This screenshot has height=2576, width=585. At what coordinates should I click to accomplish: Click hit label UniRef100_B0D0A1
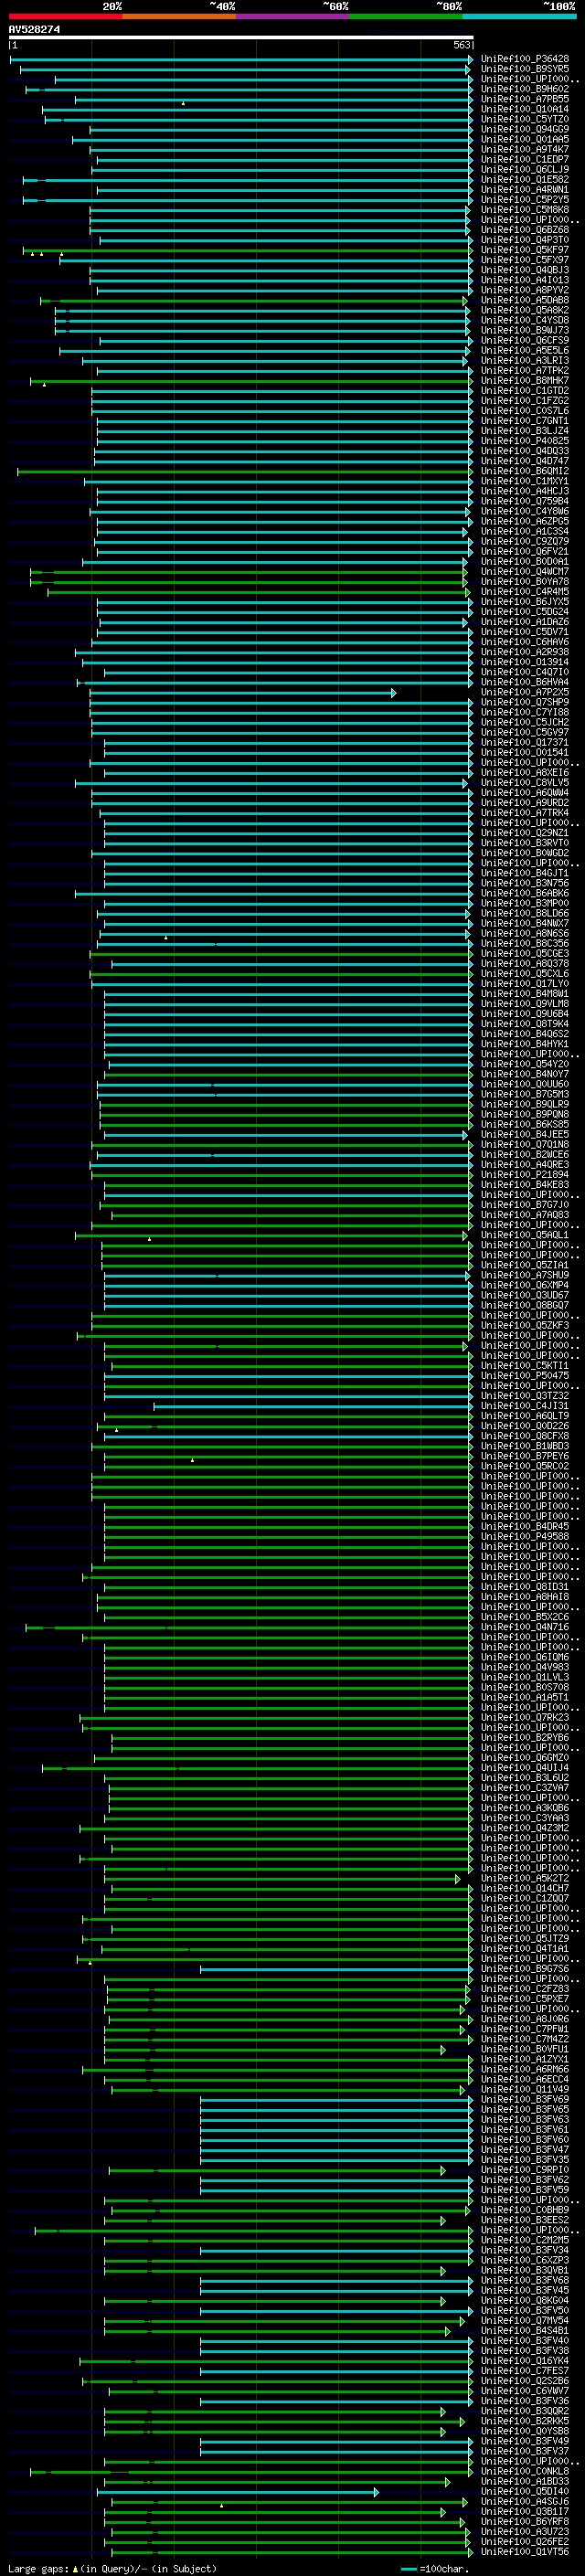(525, 562)
